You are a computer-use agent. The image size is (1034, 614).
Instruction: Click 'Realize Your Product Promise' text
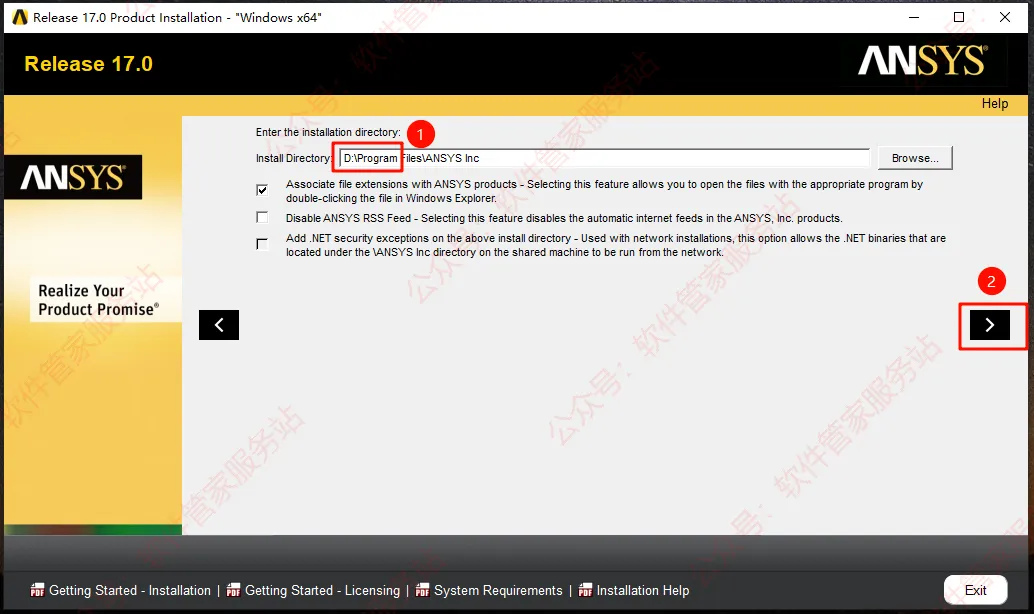(x=98, y=300)
